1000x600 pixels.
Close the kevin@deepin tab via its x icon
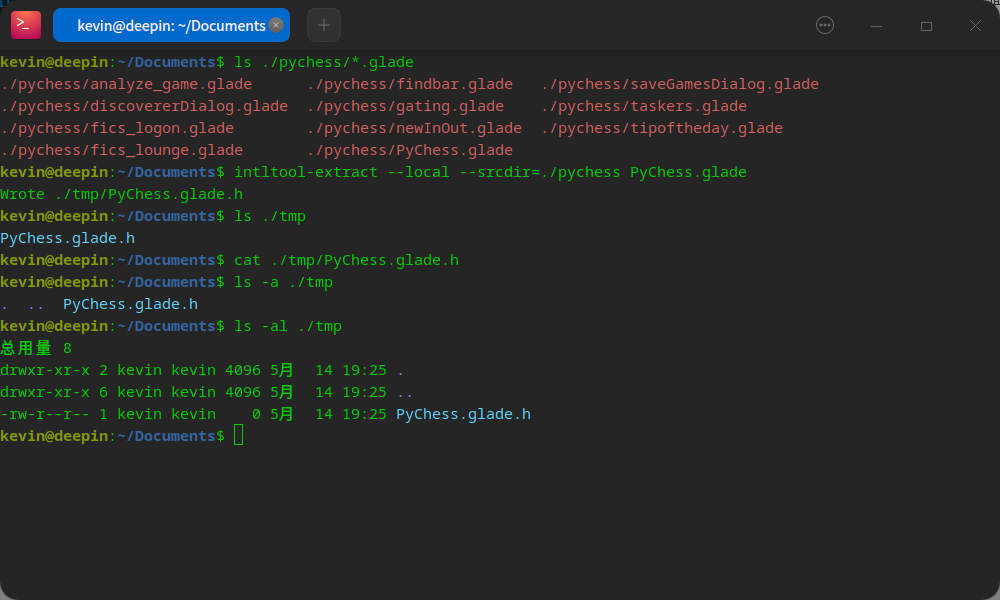276,25
